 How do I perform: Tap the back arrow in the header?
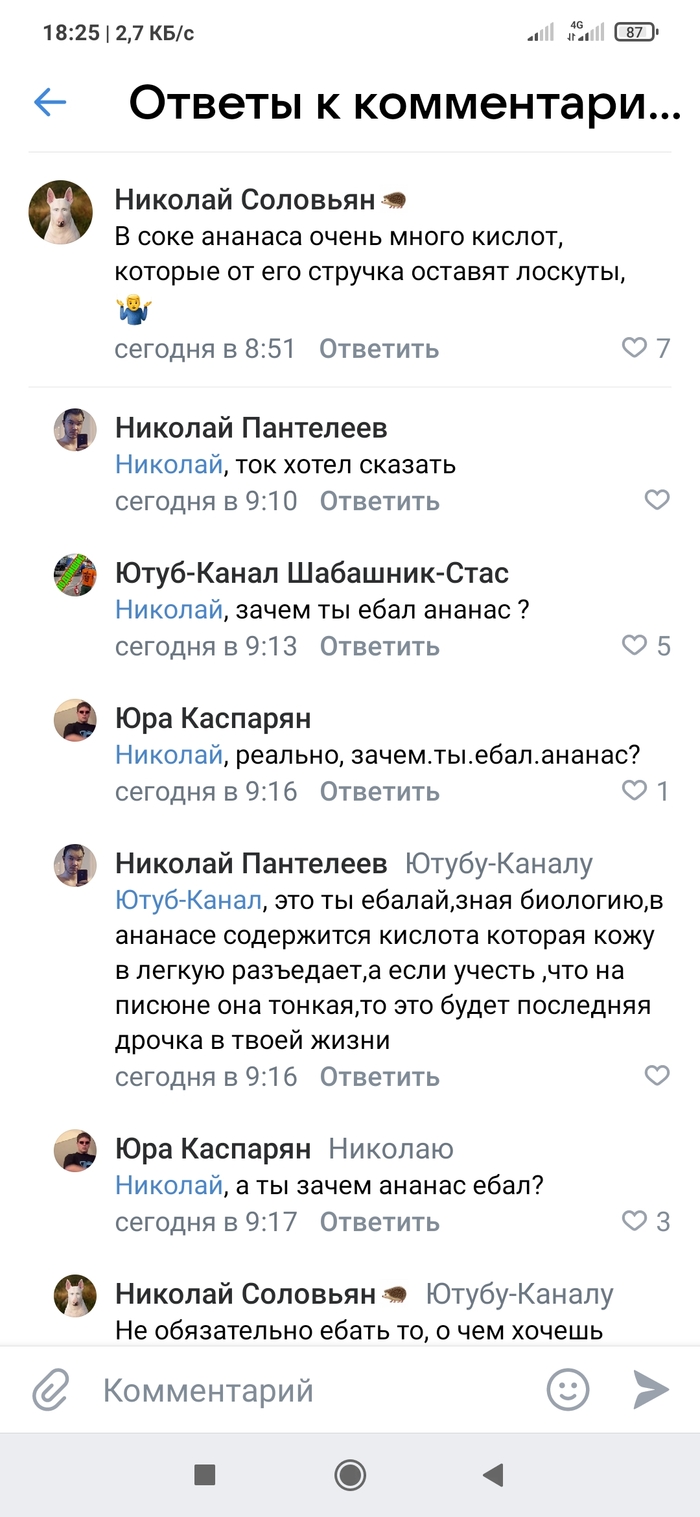[50, 101]
